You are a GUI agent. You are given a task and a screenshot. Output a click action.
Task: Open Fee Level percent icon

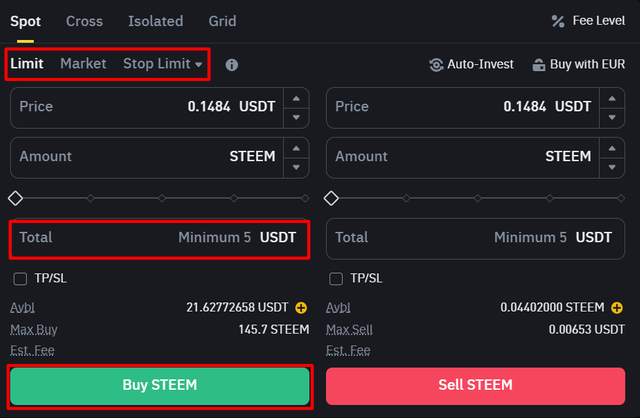pos(558,21)
